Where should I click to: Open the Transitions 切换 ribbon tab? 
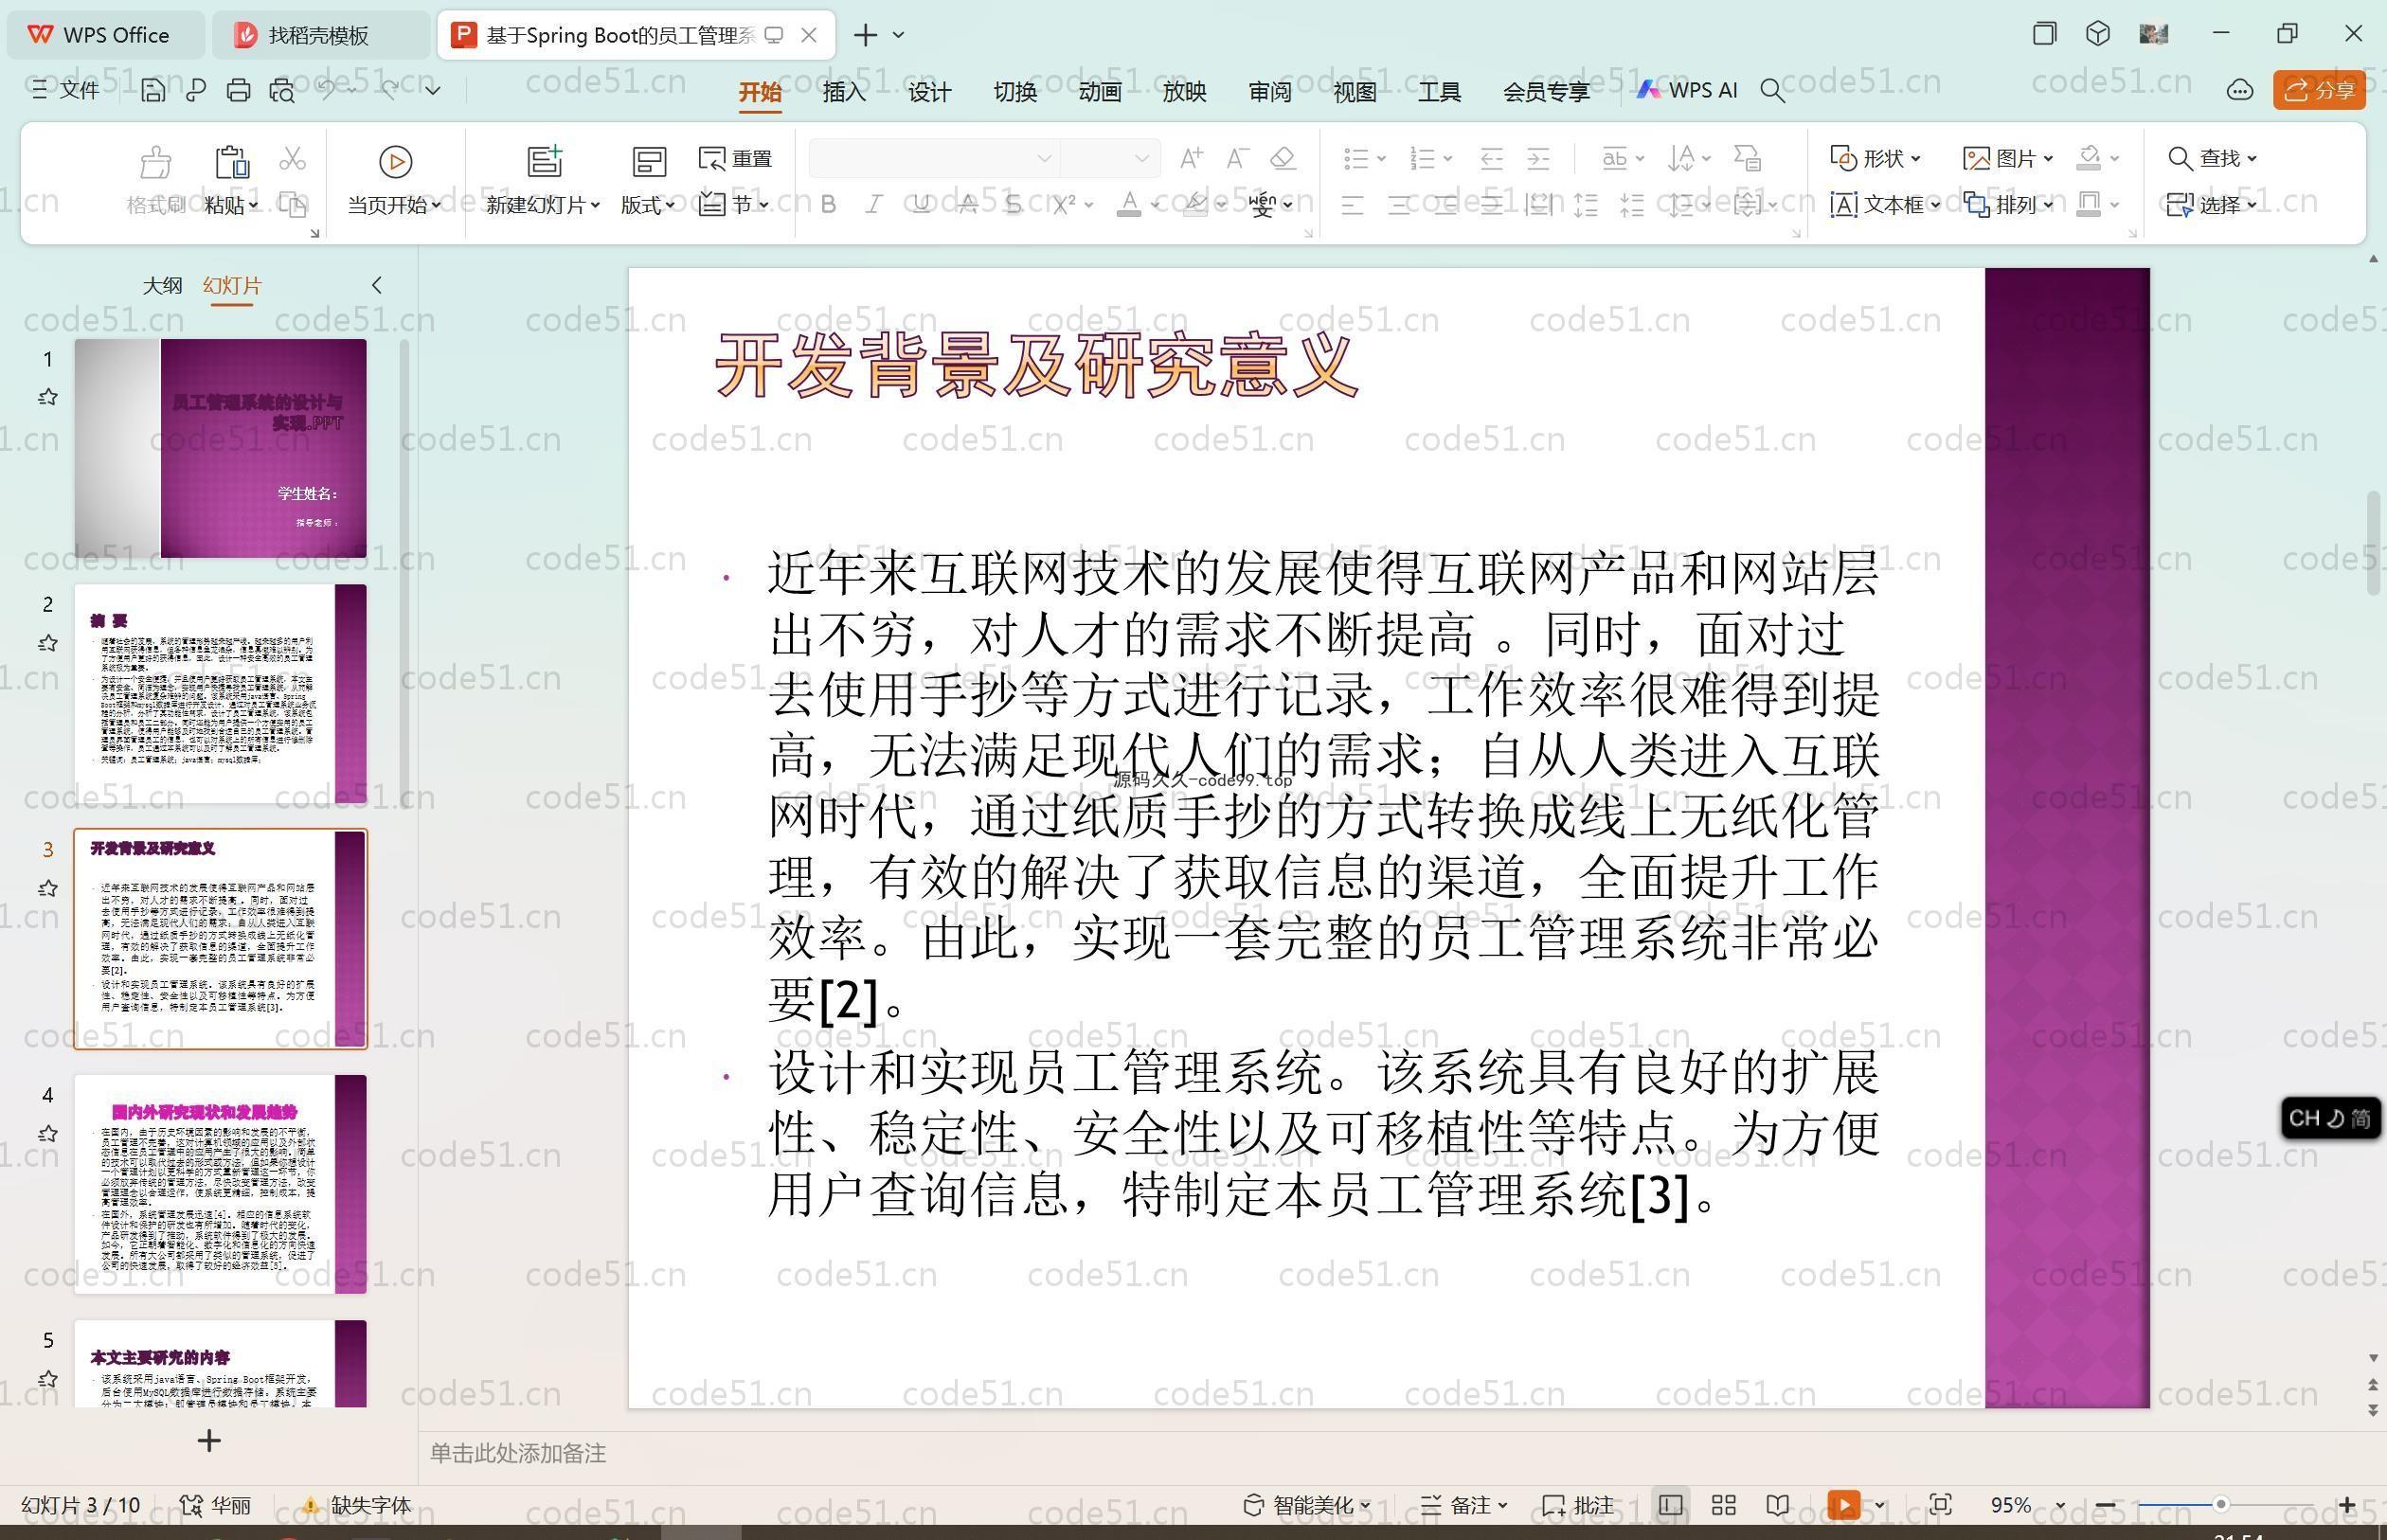click(x=1014, y=92)
